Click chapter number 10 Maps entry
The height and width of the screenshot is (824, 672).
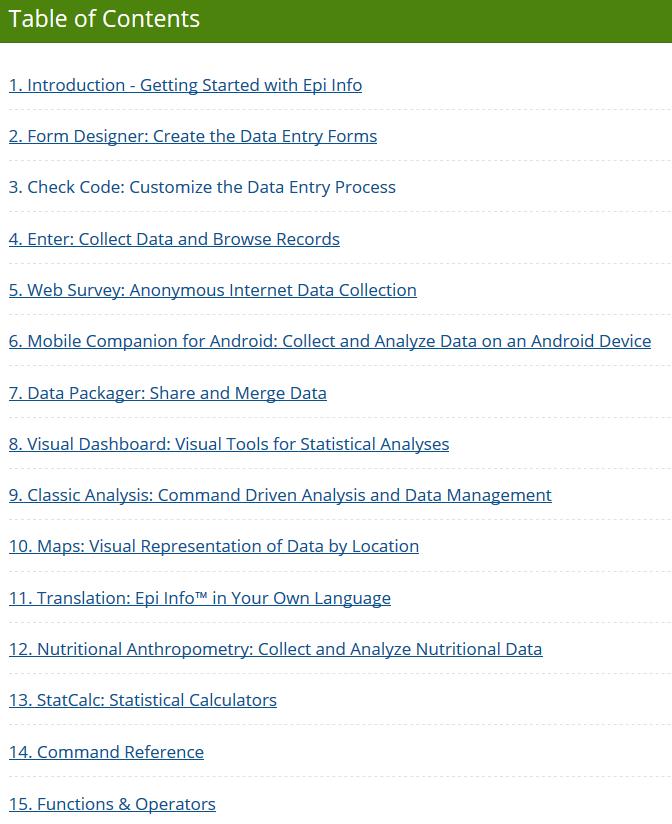pos(22,546)
